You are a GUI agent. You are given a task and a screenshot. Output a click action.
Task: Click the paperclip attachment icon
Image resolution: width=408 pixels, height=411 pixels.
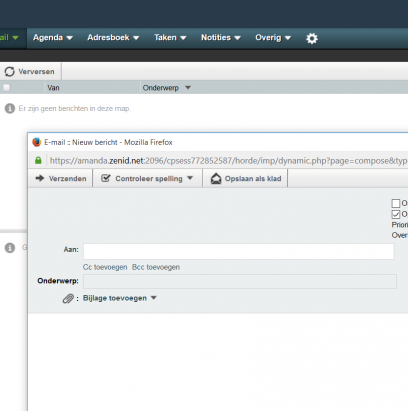click(68, 298)
